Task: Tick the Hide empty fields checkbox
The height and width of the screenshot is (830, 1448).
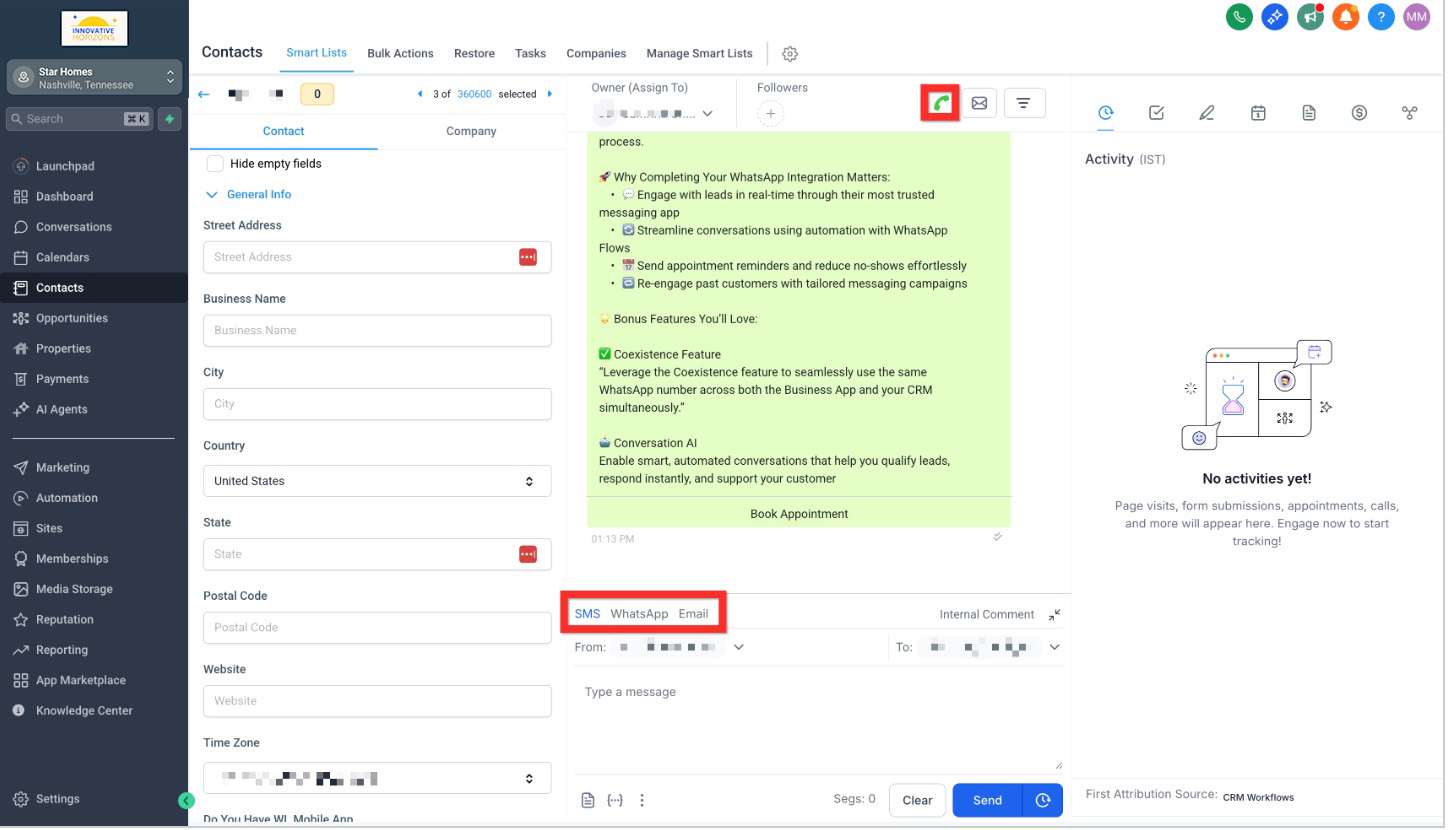Action: (215, 164)
